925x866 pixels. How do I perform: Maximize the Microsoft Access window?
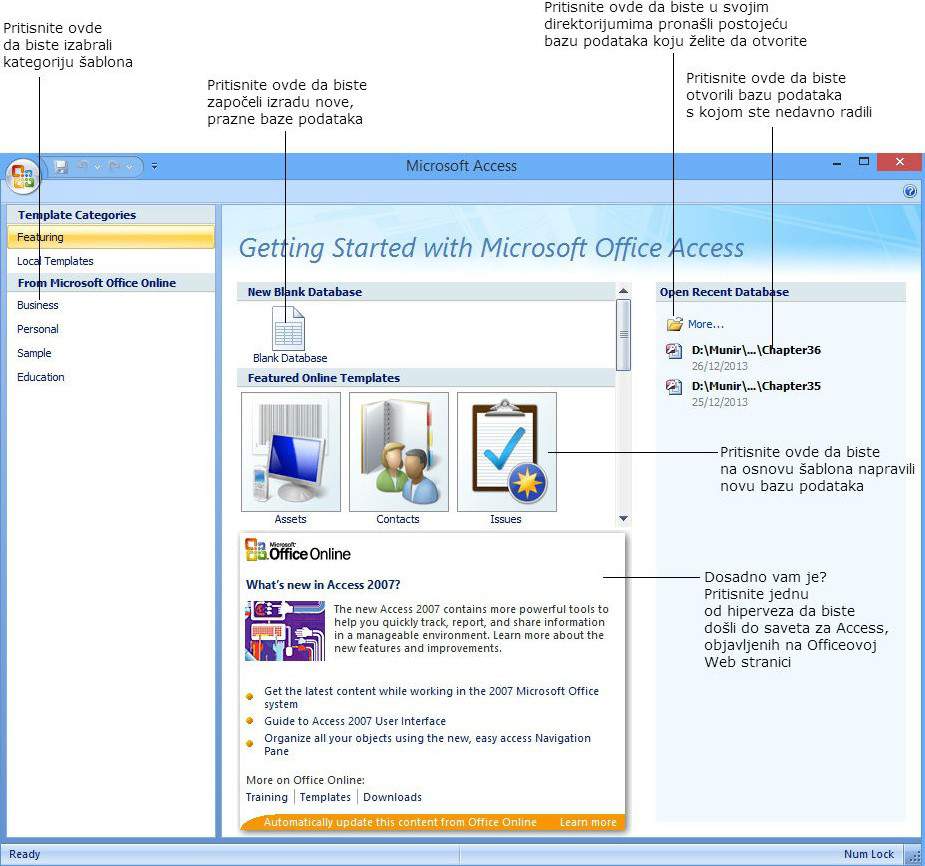click(x=864, y=162)
